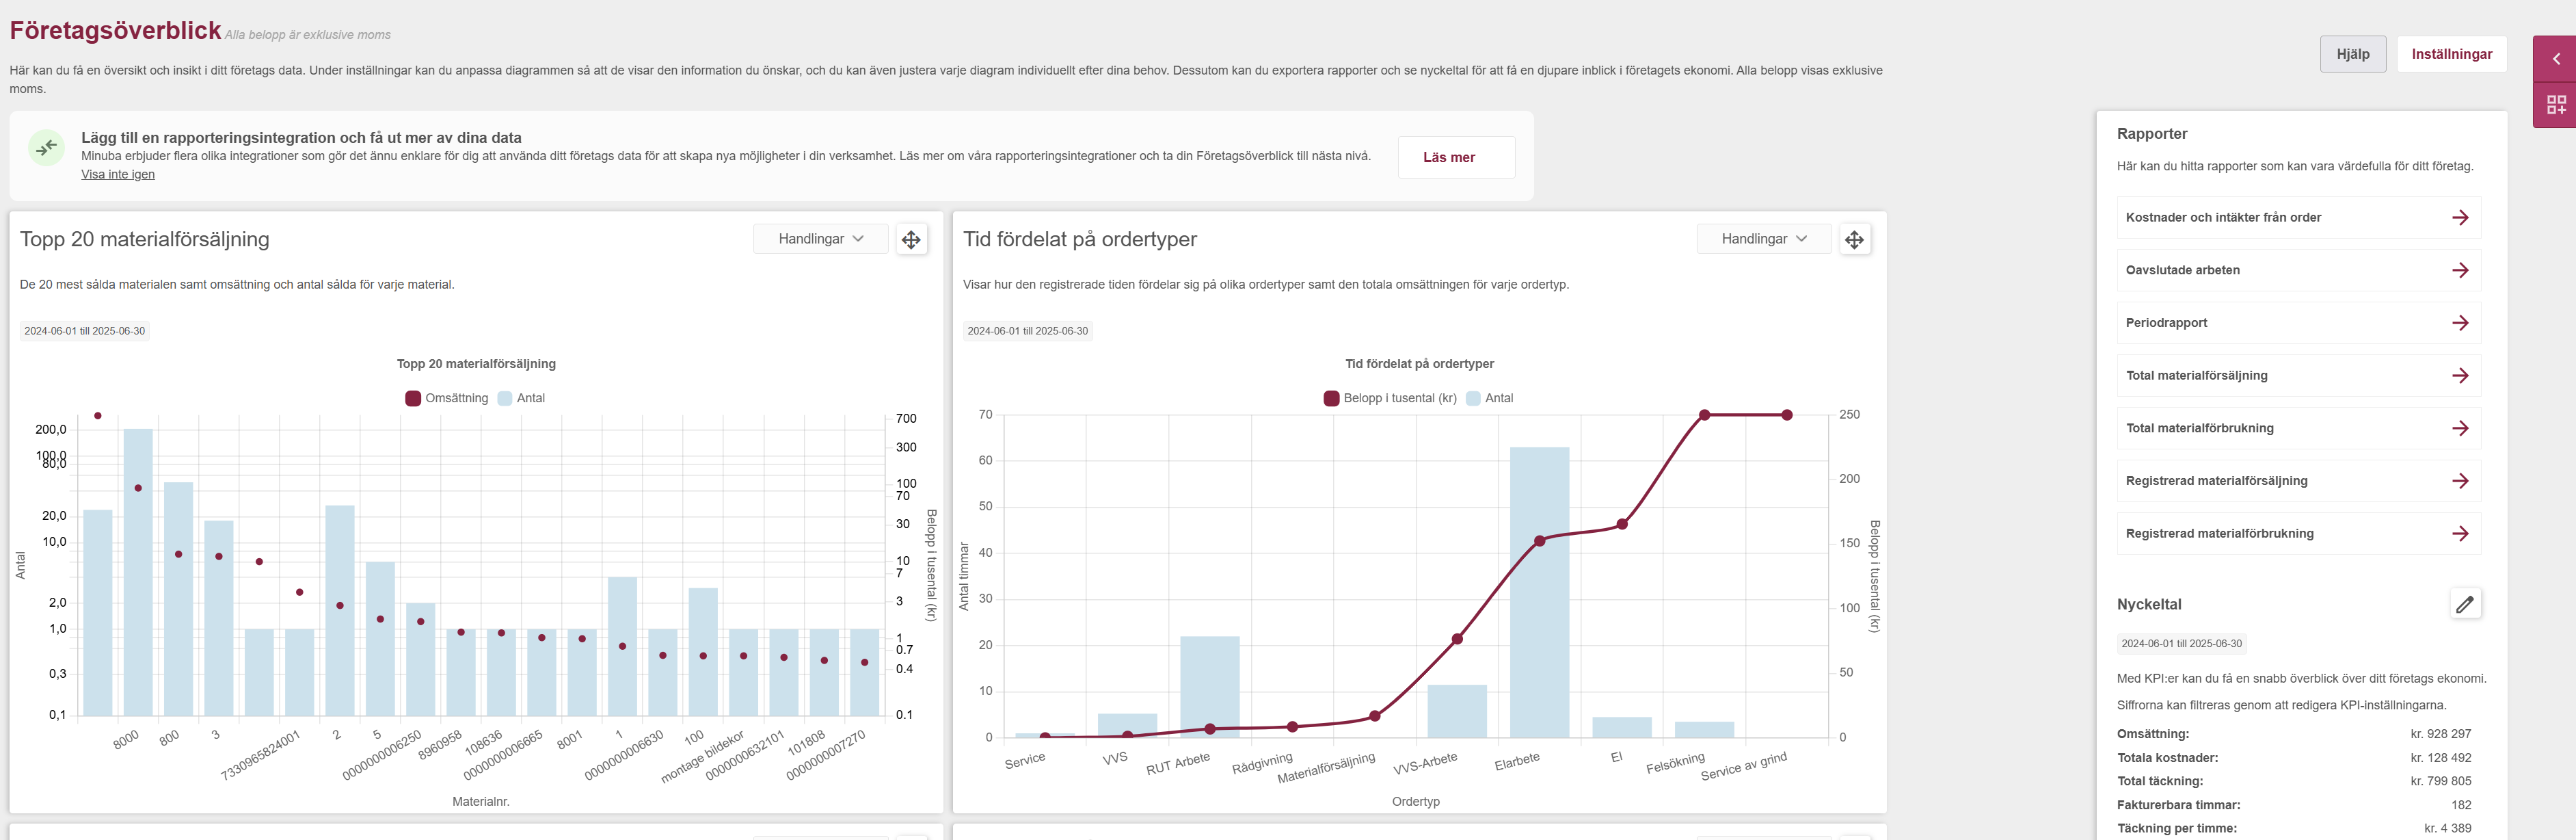
Task: Edit Nyckeltal with the pencil icon
Action: [x=2465, y=604]
